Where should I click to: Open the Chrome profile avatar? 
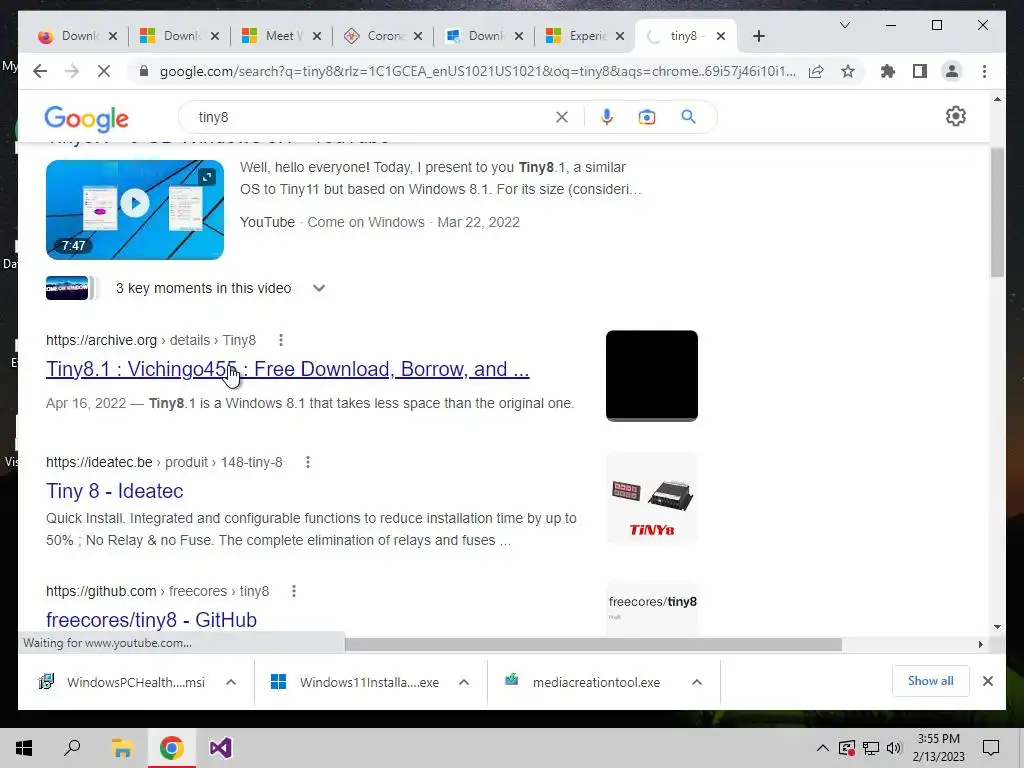click(952, 71)
